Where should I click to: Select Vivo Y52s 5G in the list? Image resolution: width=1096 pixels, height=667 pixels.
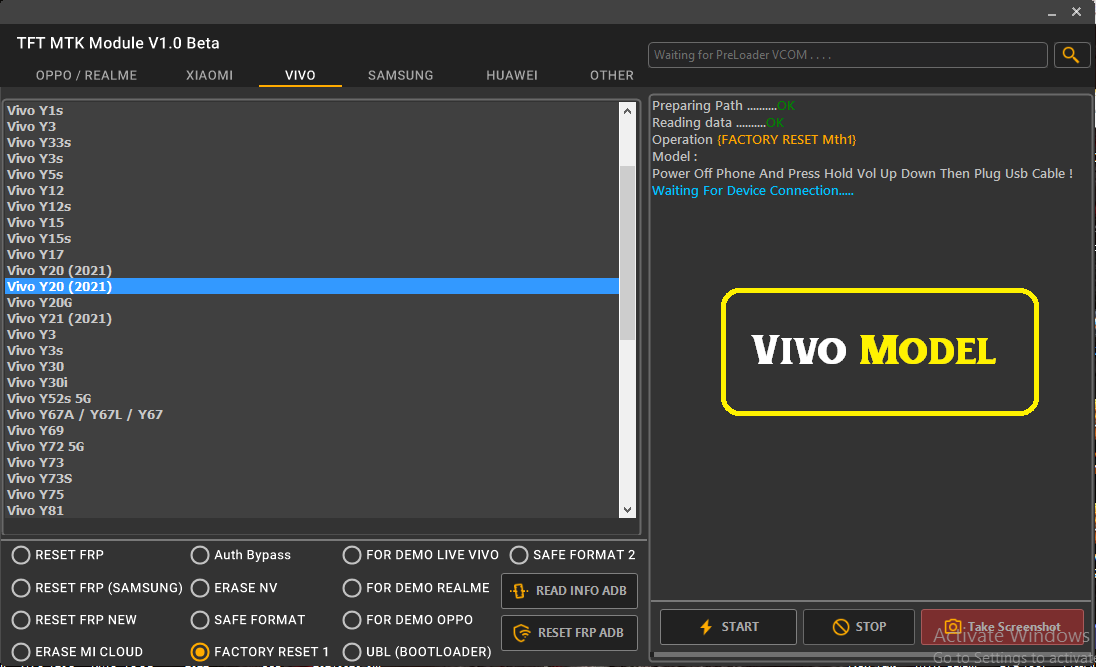click(312, 399)
